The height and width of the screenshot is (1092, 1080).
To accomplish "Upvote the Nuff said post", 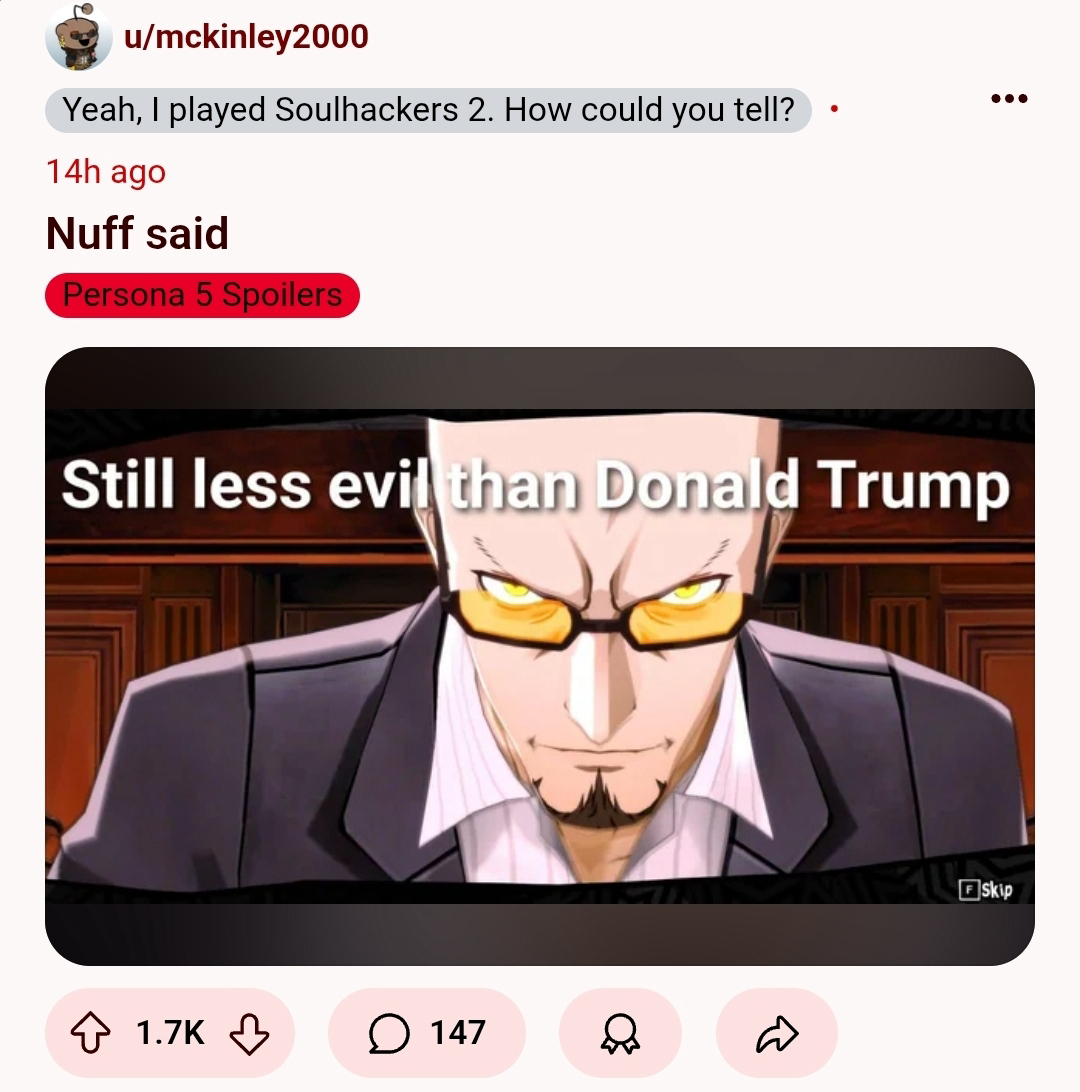I will pos(91,1033).
